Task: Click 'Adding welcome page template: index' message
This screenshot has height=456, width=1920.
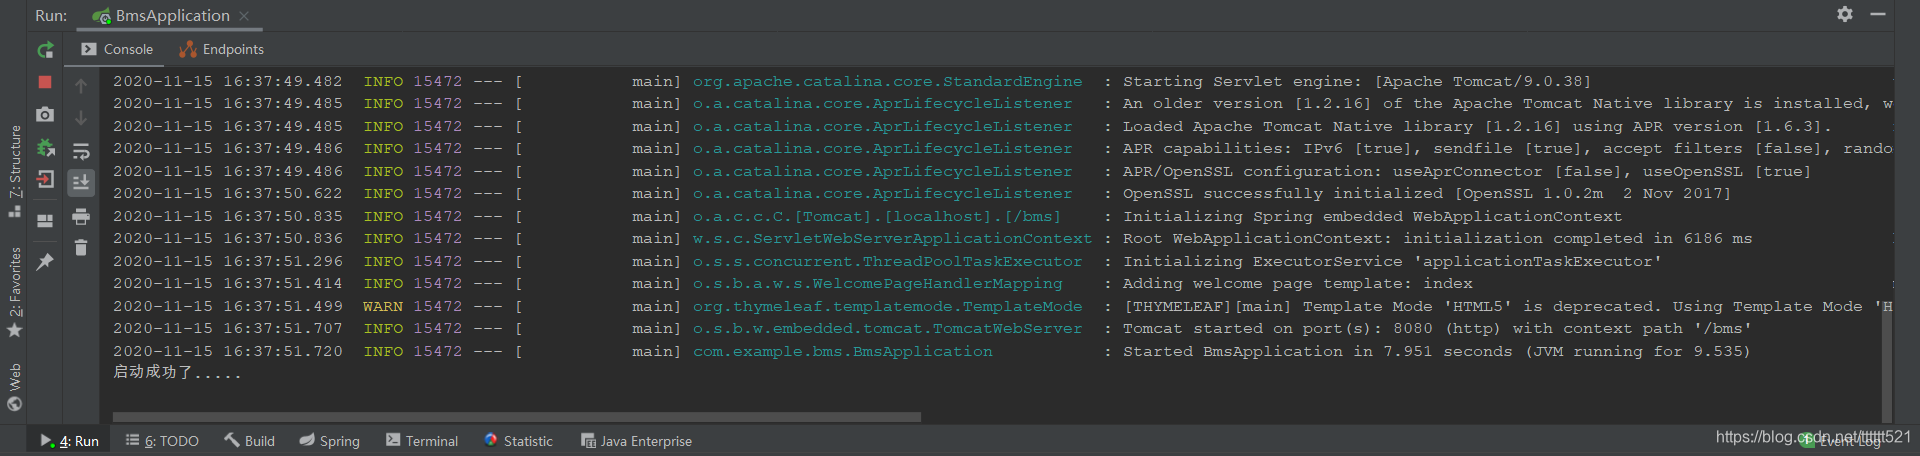Action: click(x=1298, y=284)
